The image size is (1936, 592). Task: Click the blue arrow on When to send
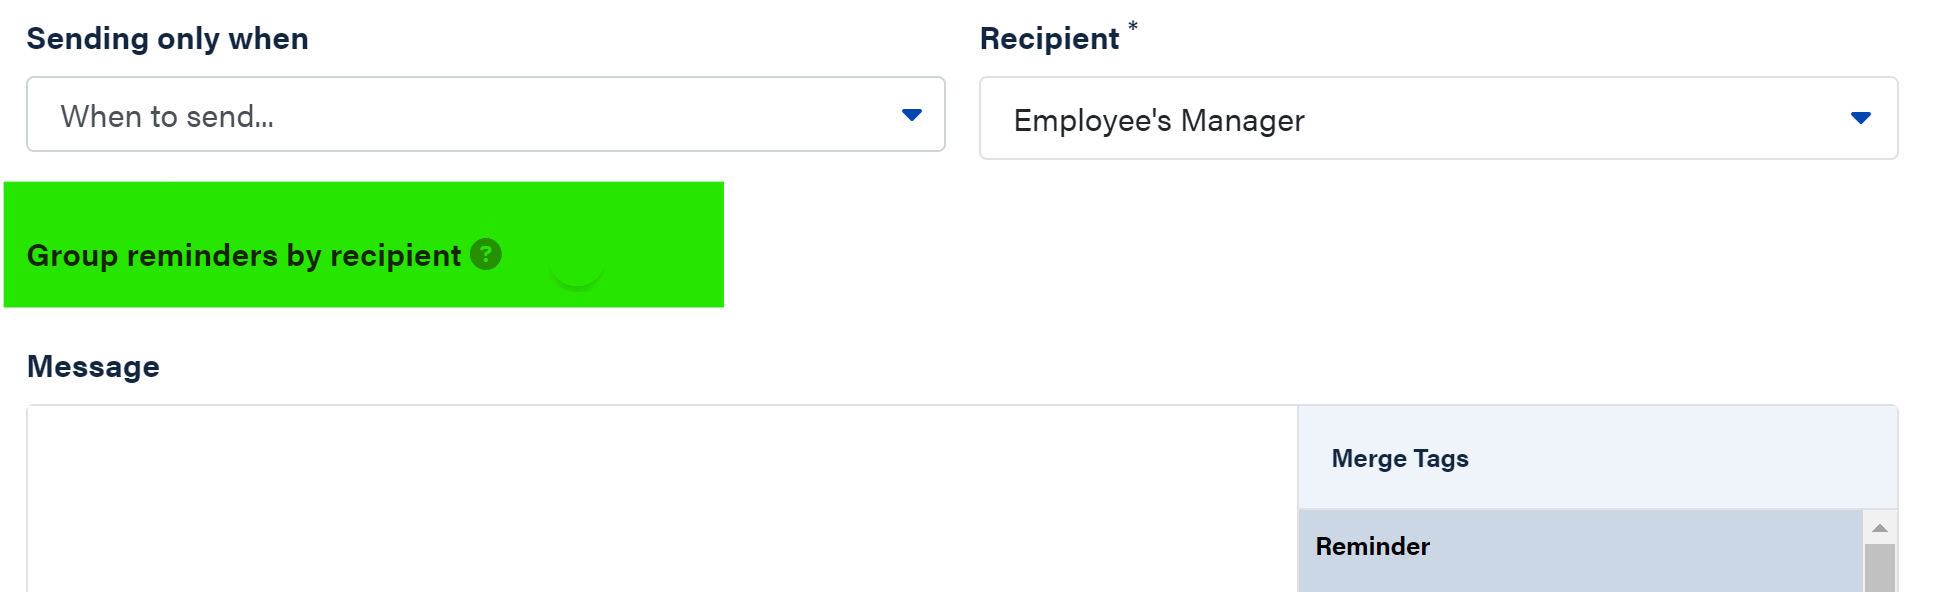[x=911, y=115]
